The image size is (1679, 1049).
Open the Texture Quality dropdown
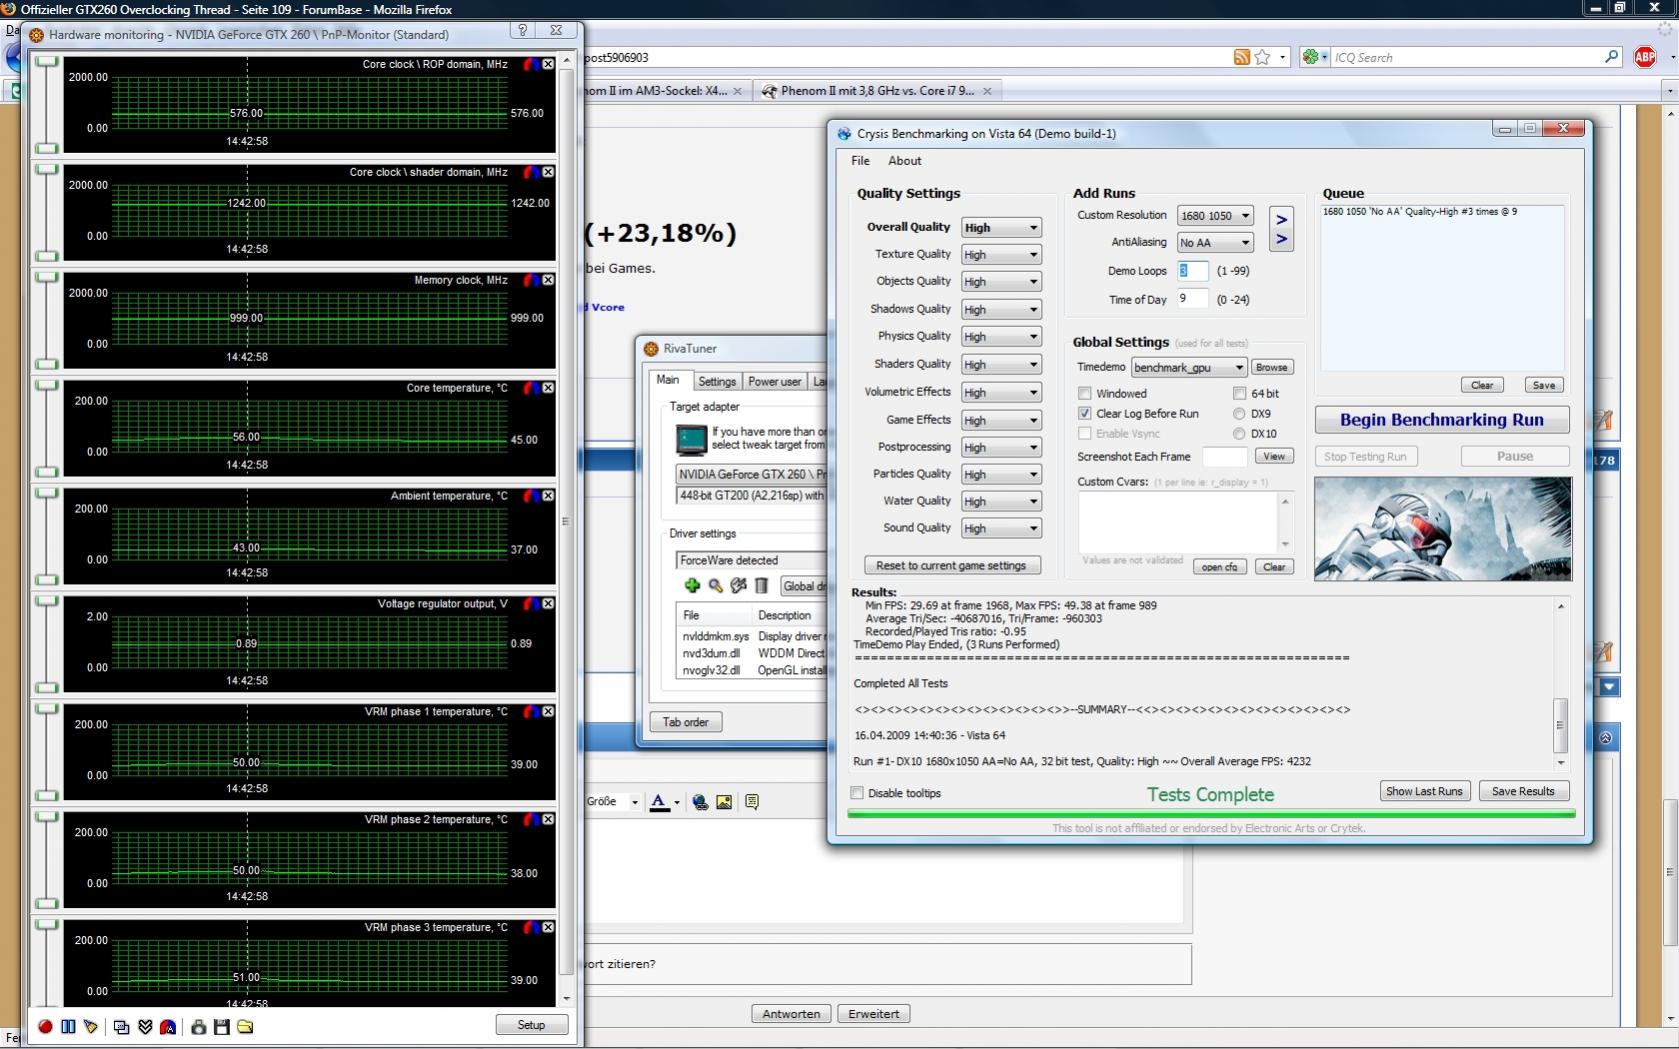[1001, 255]
